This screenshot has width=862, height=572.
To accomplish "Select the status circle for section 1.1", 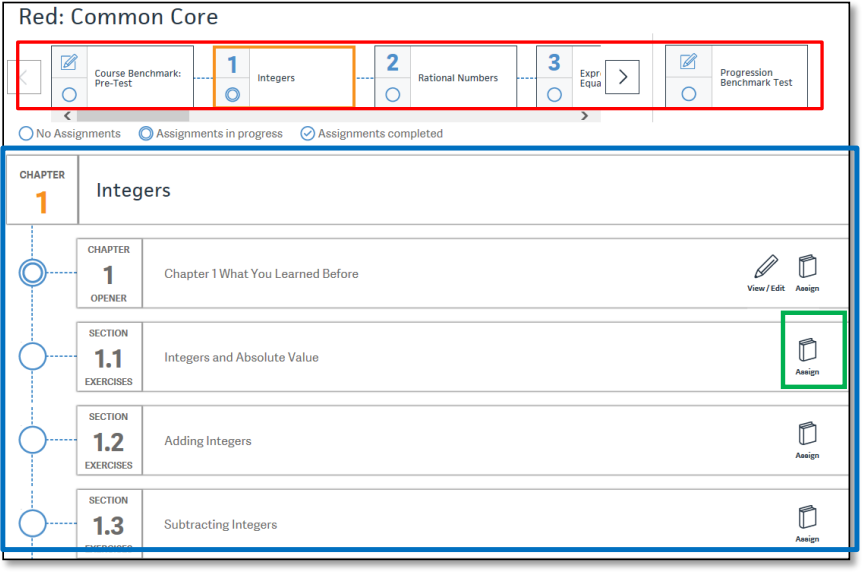I will tap(33, 356).
